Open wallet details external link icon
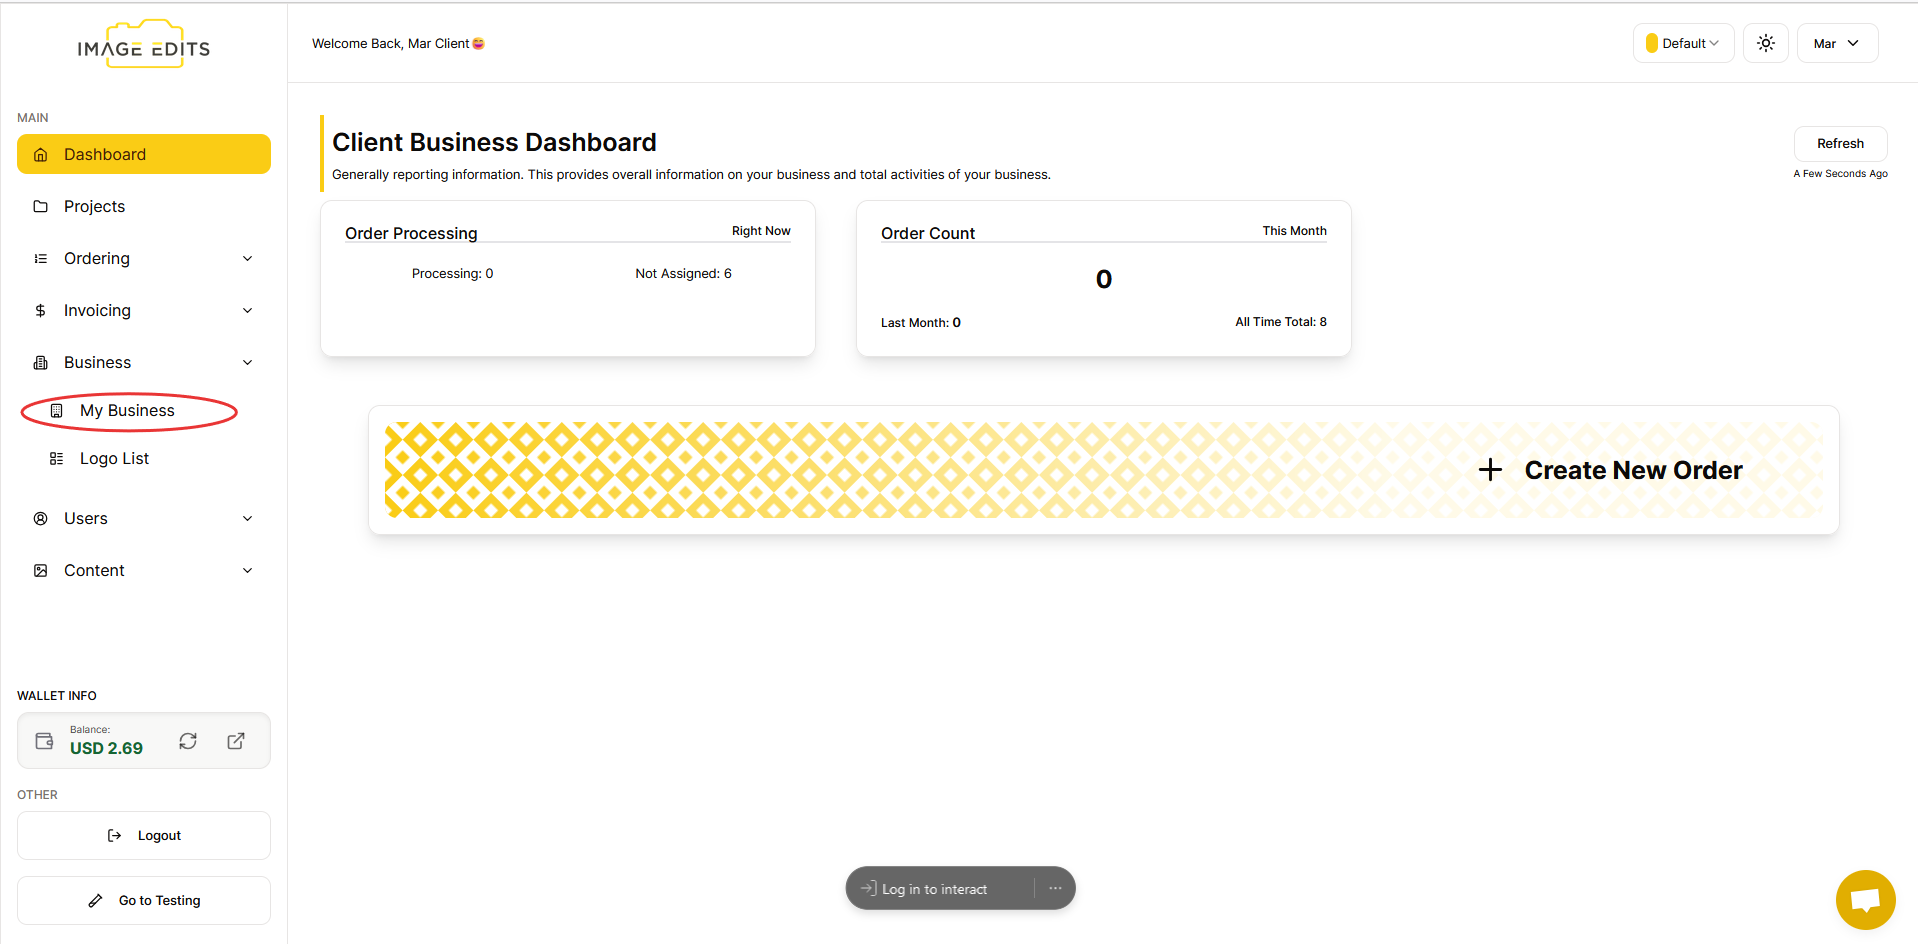Viewport: 1918px width, 944px height. point(236,741)
